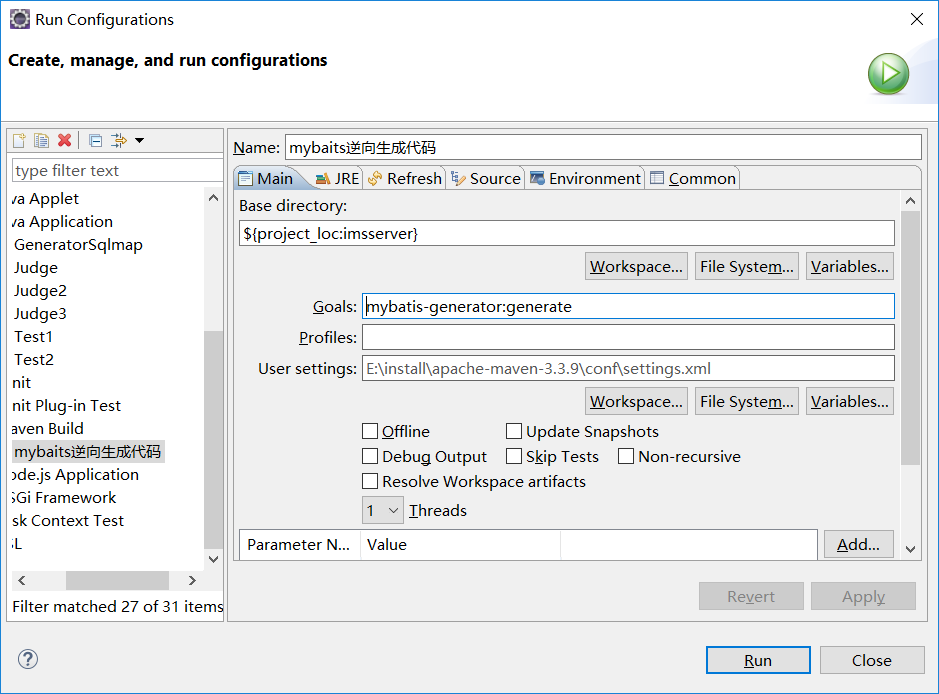Select the GeneratorSqlmap configuration
The image size is (939, 694).
click(79, 244)
